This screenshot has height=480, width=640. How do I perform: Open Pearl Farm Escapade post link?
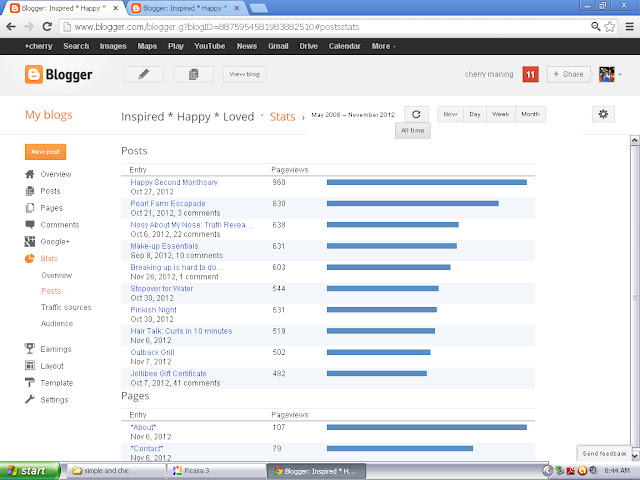[x=168, y=203]
